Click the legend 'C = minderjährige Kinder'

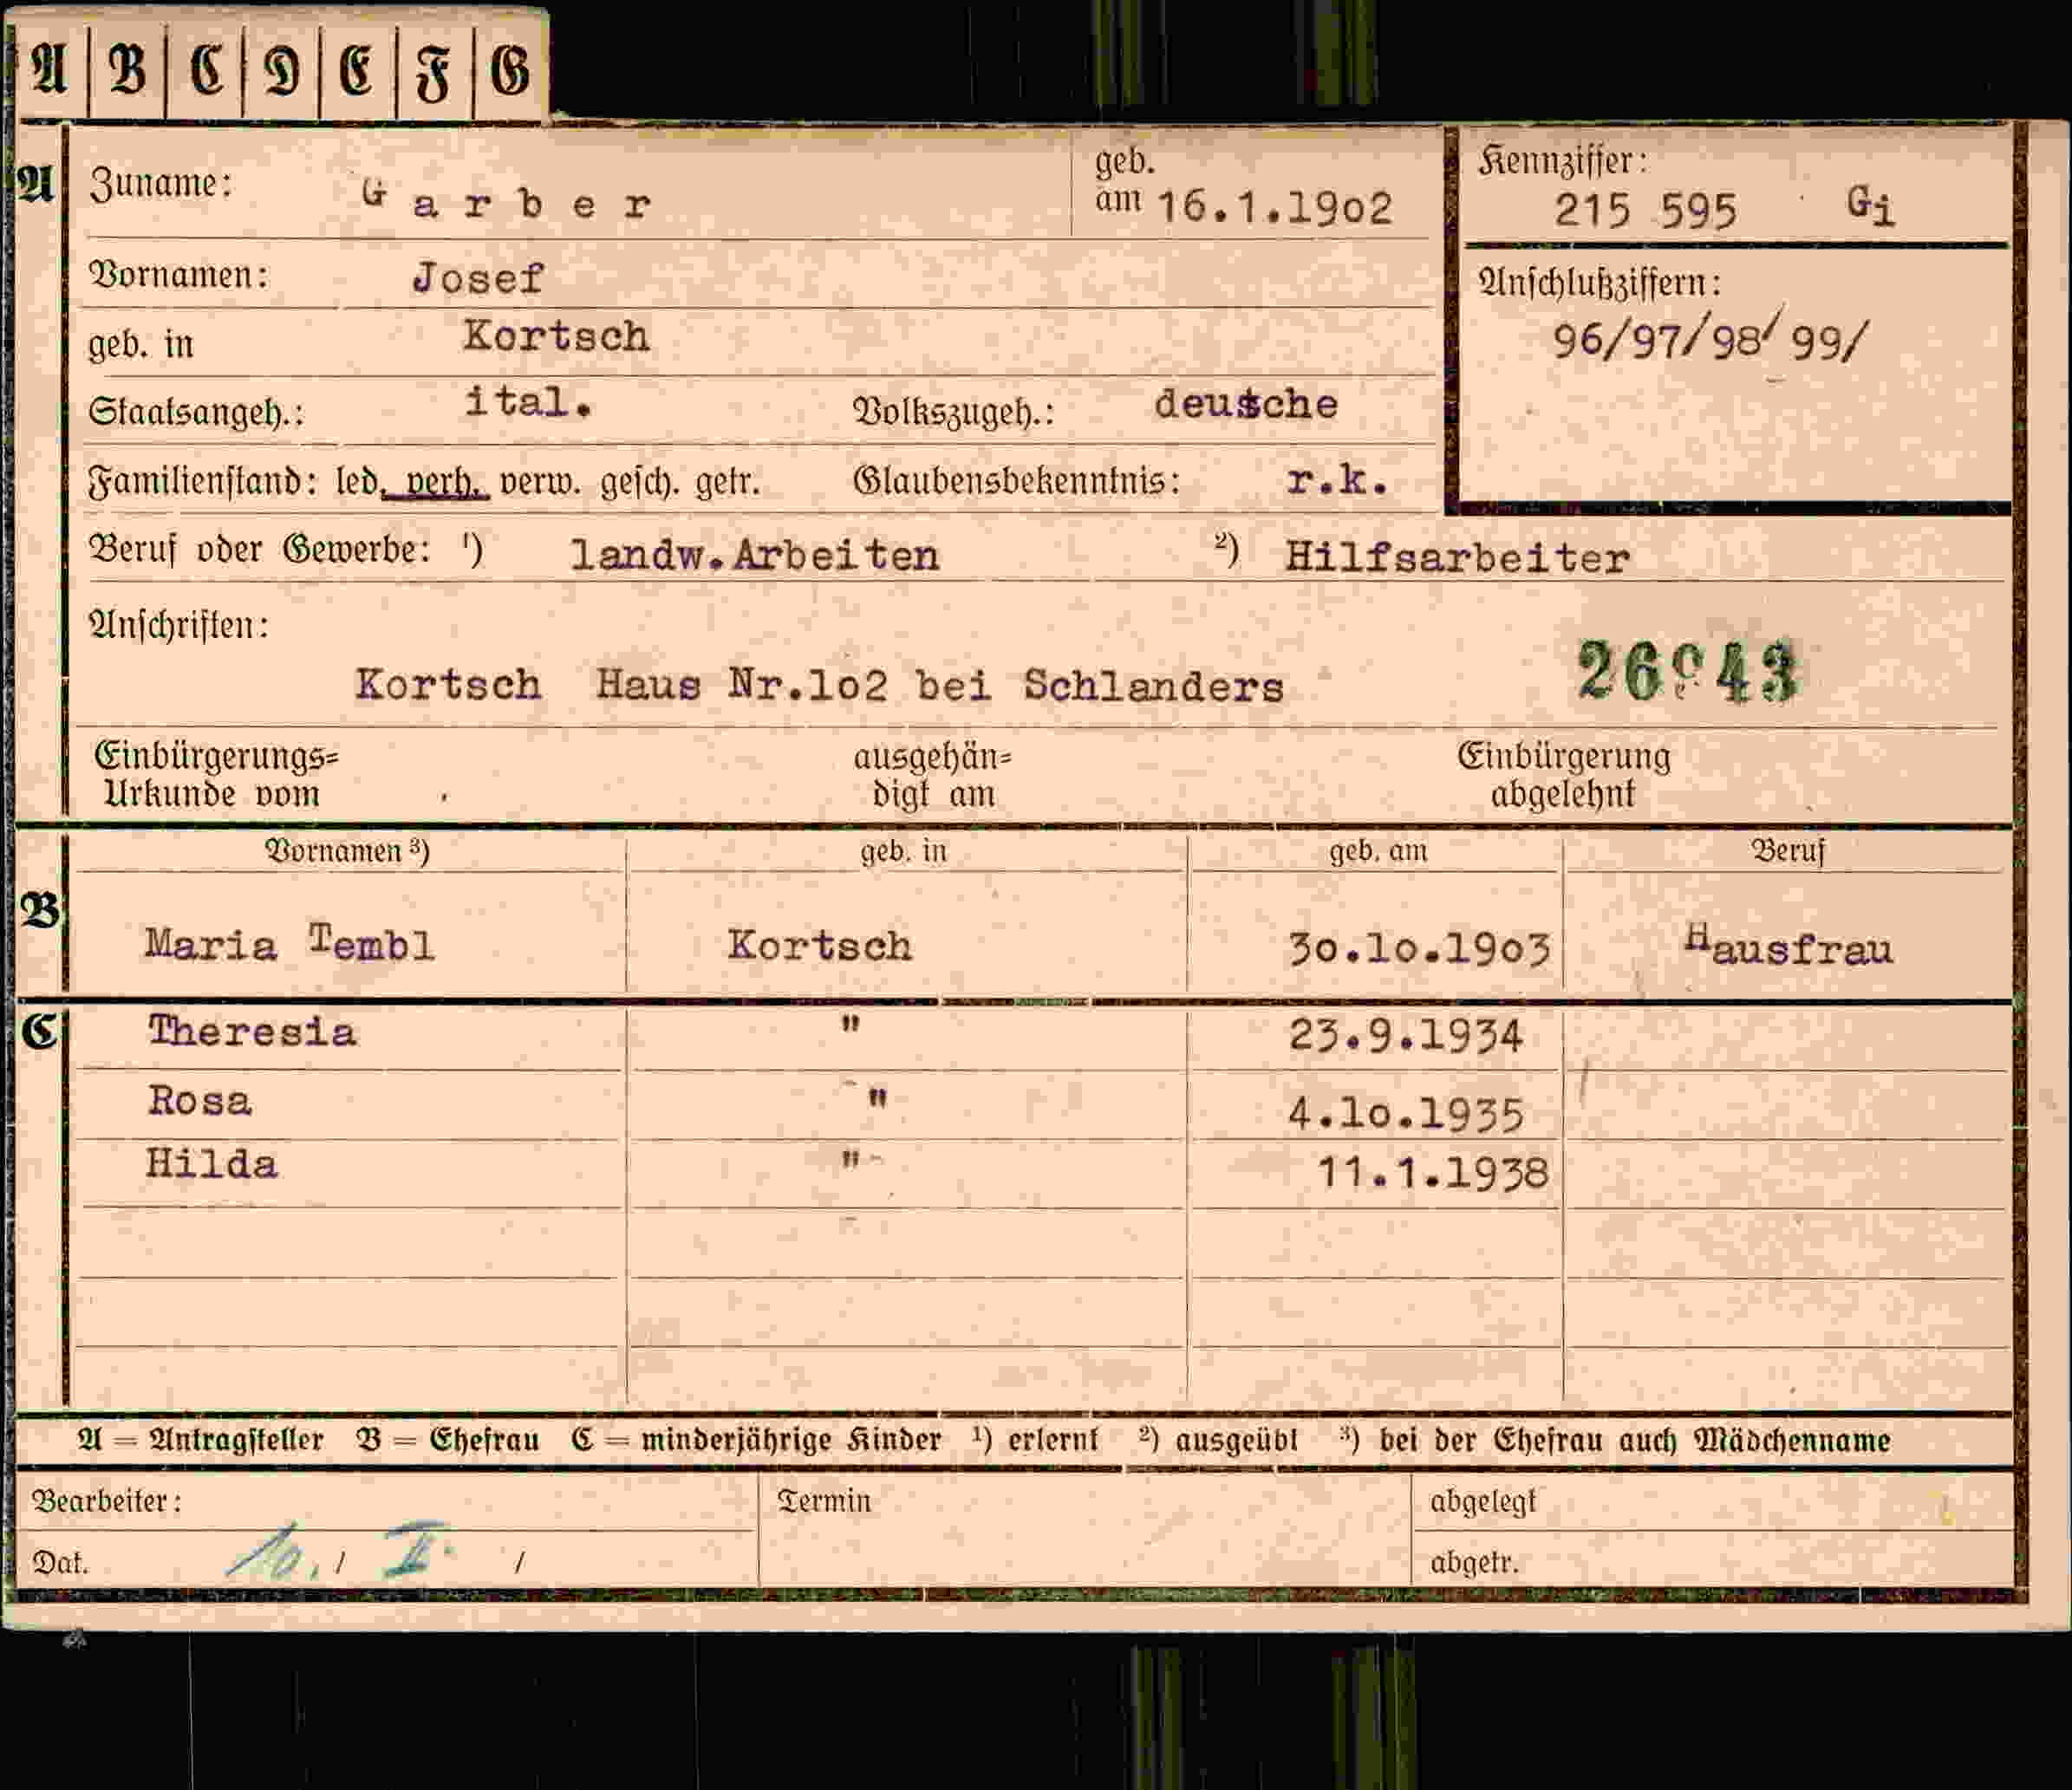756,1440
